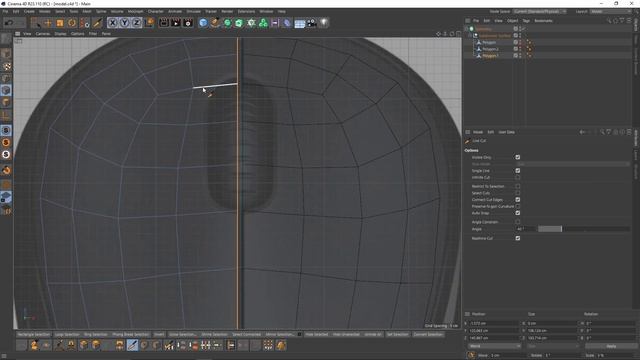Open Render Settings clapperboard gear icon
640x360 pixels.
(188, 23)
